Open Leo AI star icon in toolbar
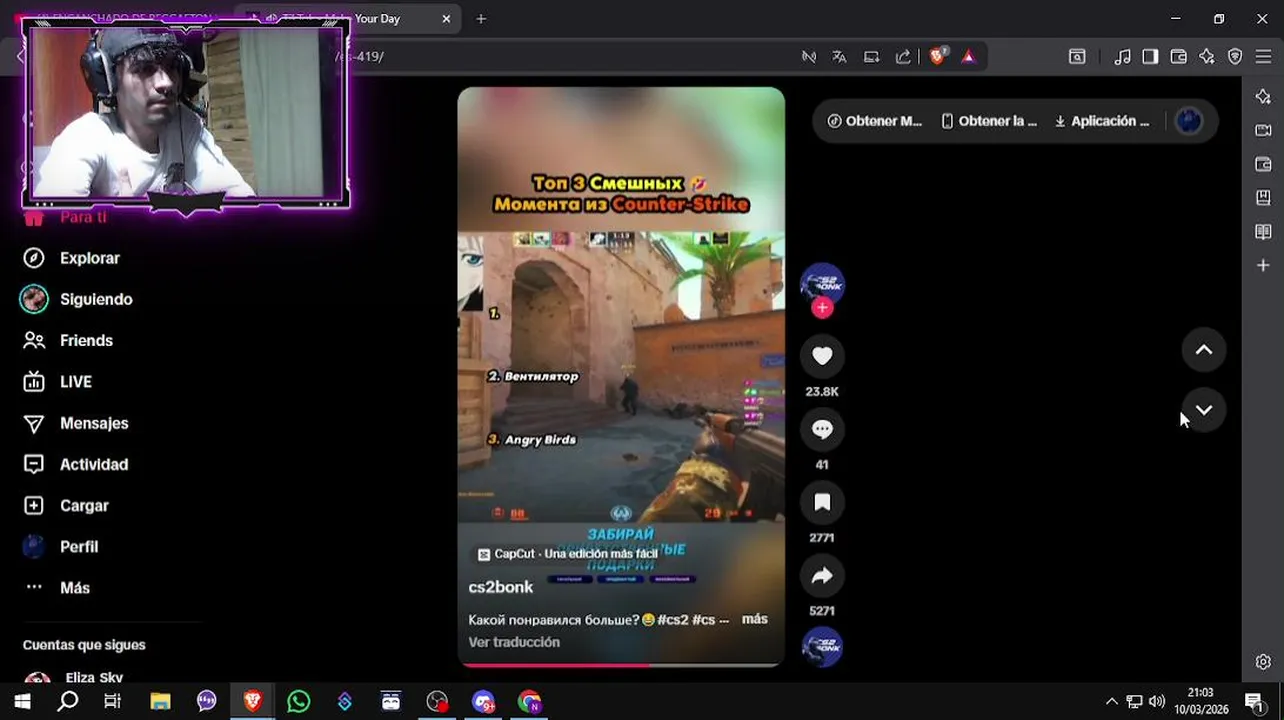The image size is (1284, 720). pos(1207,57)
